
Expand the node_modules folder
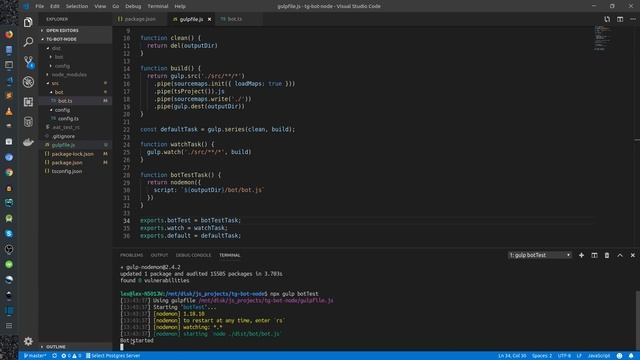75,75
